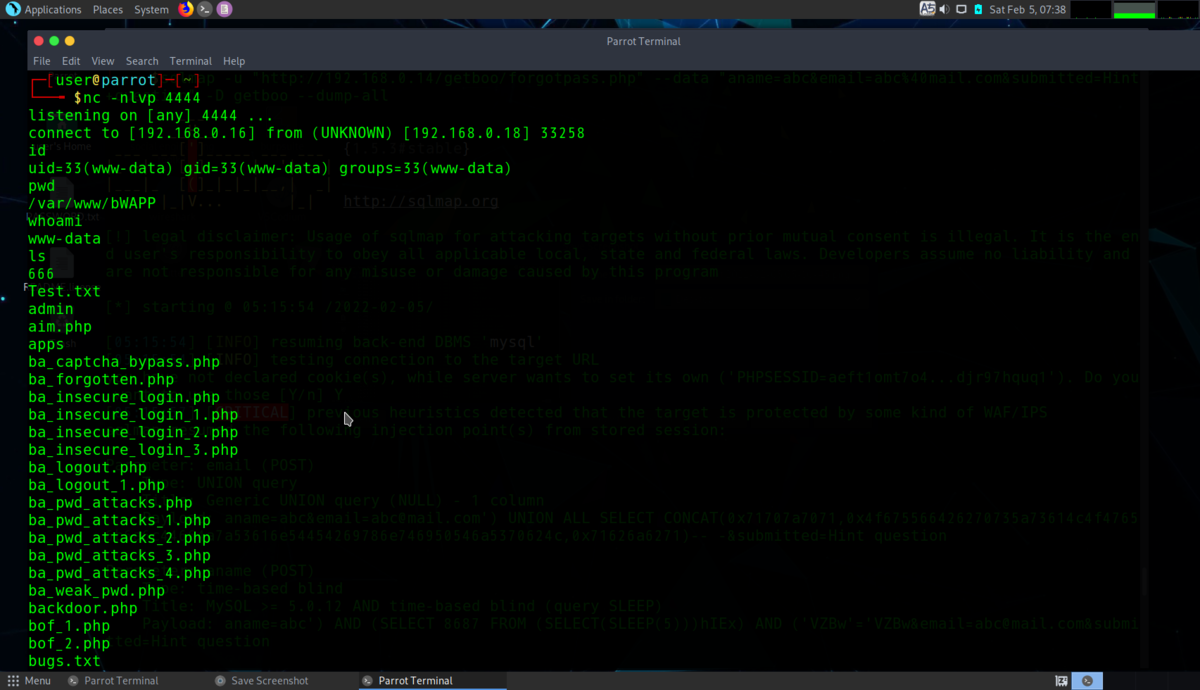Click 'ba_logout.php' file name
The height and width of the screenshot is (690, 1200).
pyautogui.click(x=87, y=467)
